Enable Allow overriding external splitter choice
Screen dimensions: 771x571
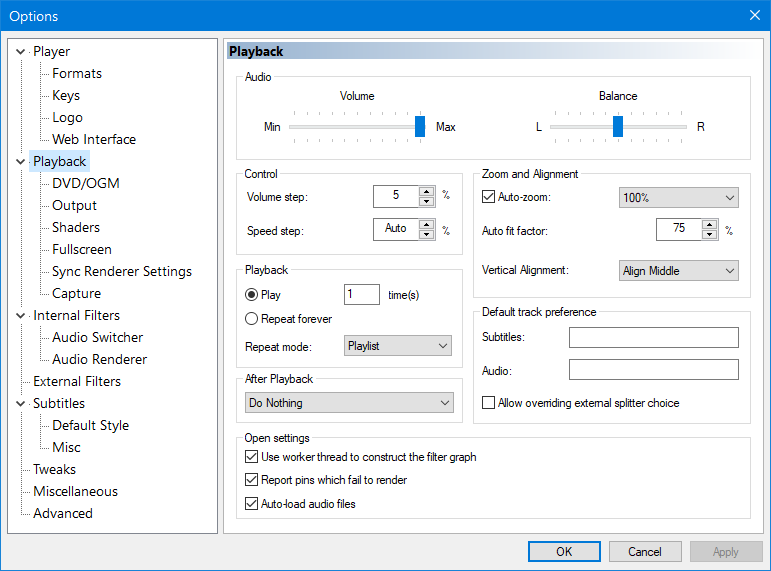[x=488, y=403]
